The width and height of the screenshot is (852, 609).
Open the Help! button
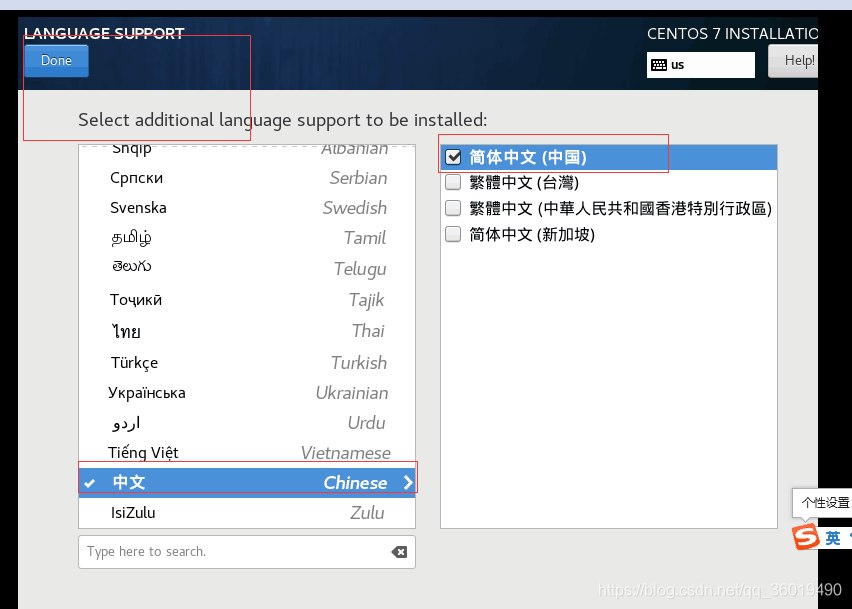pyautogui.click(x=793, y=60)
